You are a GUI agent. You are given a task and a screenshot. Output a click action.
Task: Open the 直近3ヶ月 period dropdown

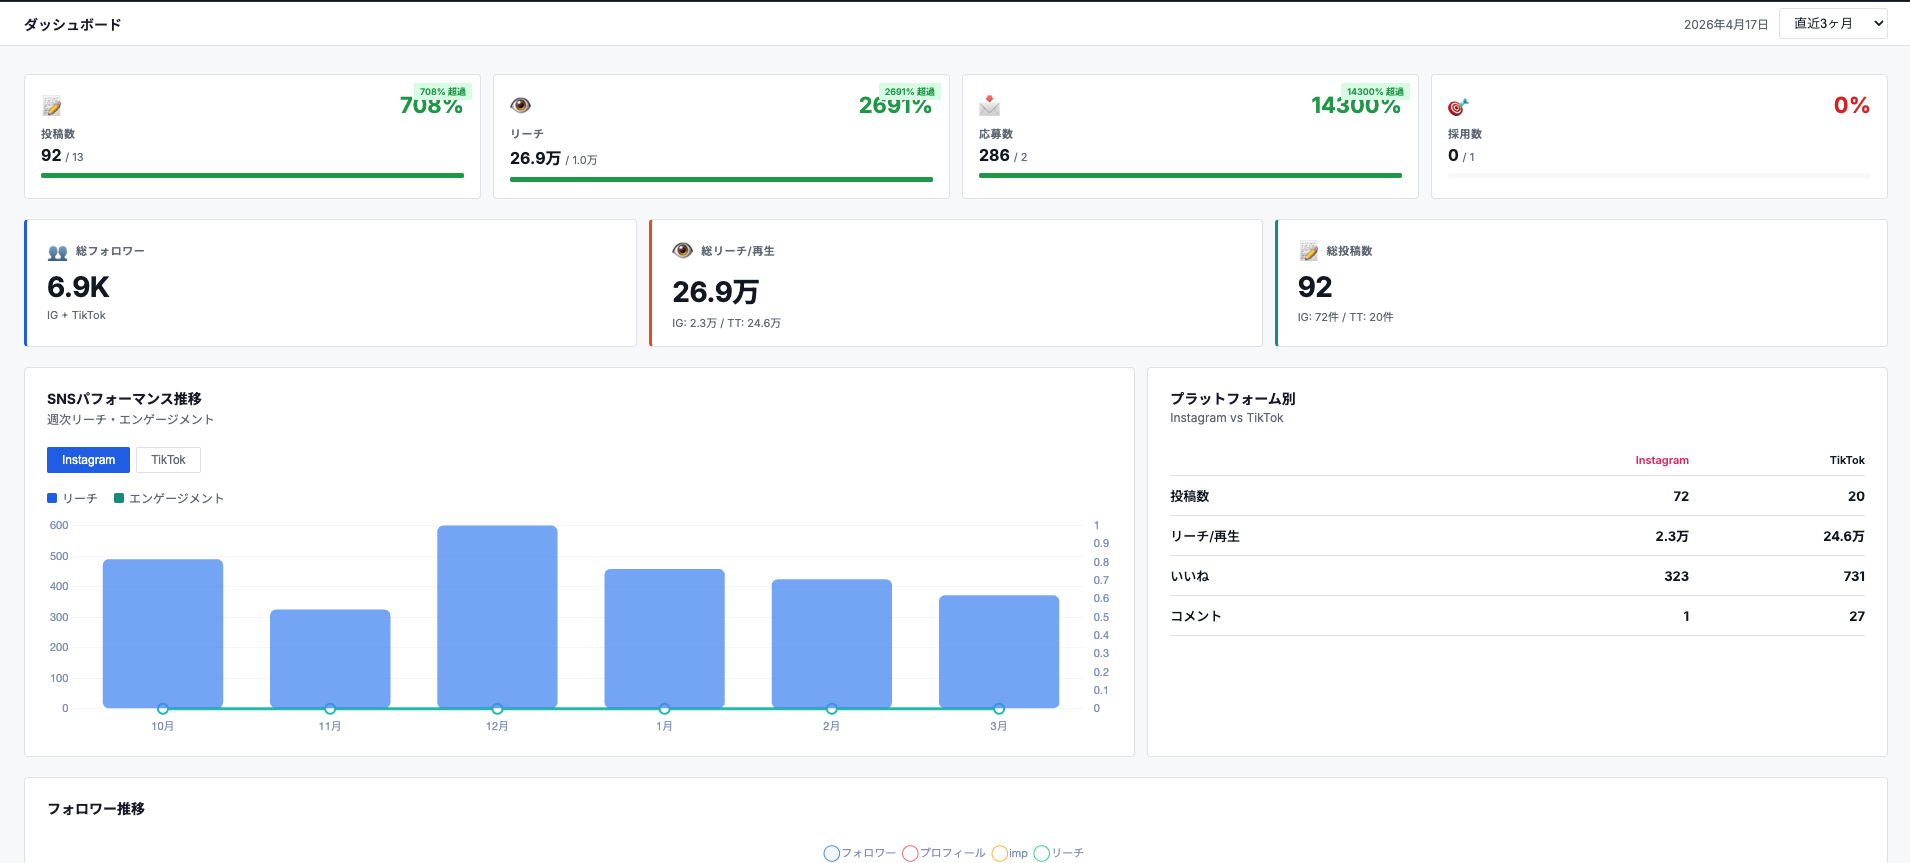pyautogui.click(x=1833, y=24)
